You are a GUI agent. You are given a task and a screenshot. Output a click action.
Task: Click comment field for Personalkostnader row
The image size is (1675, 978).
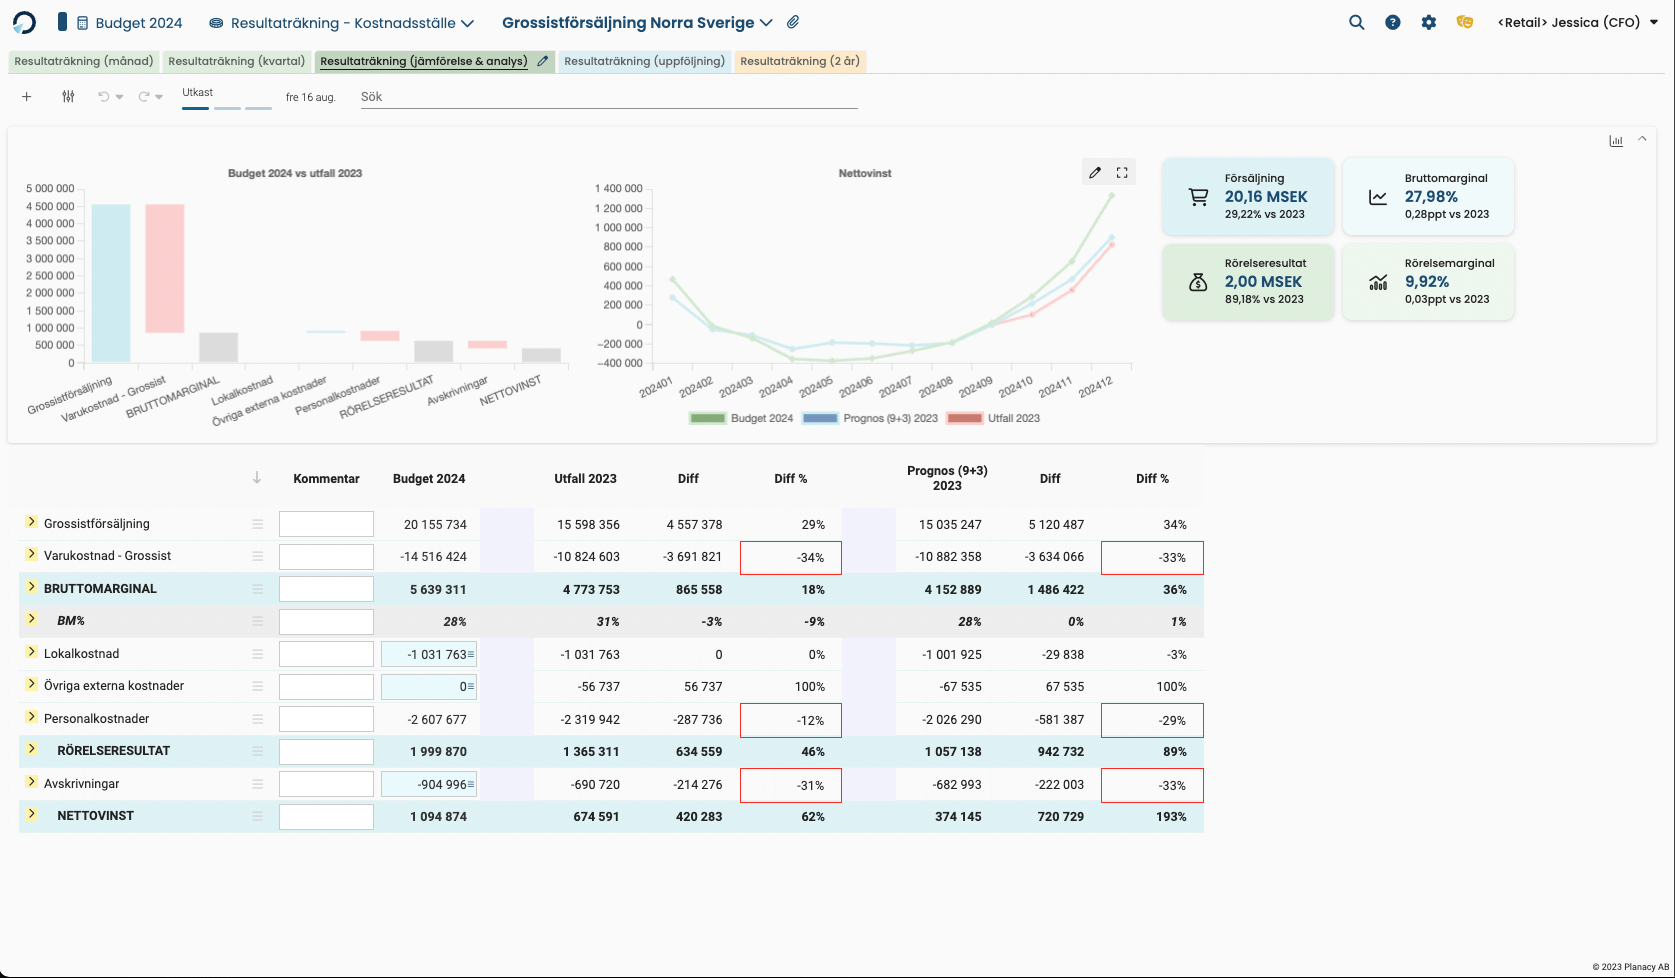tap(326, 719)
